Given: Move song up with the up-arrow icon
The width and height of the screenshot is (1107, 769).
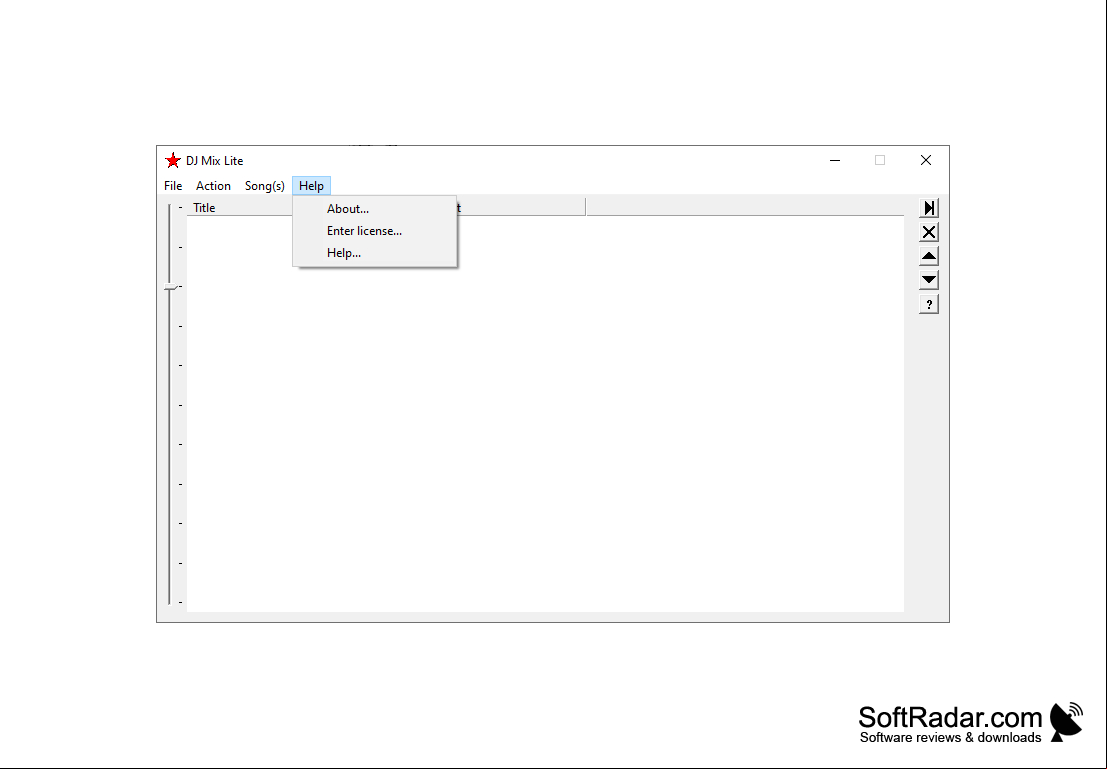Looking at the screenshot, I should click(x=928, y=256).
